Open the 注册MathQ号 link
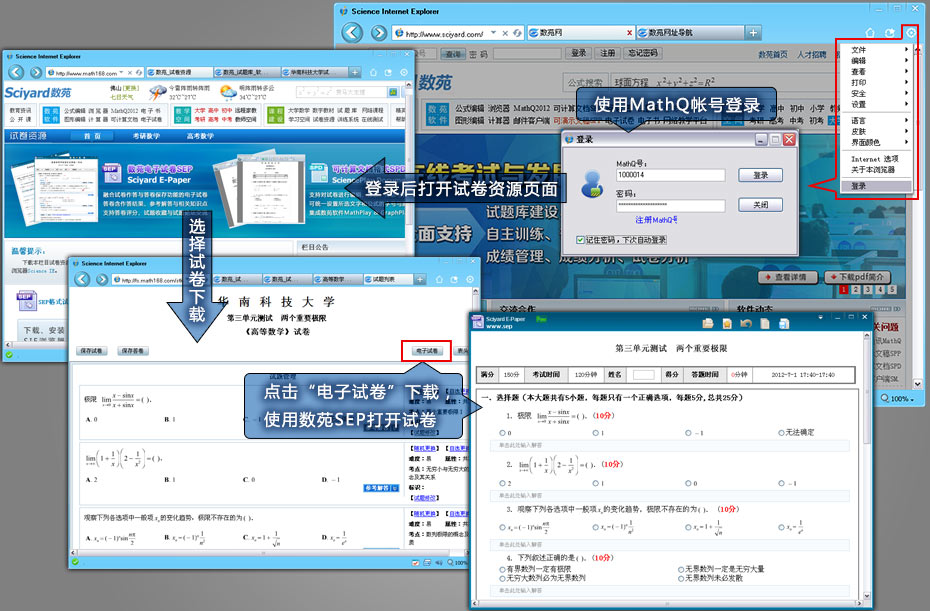930x611 pixels. (656, 220)
